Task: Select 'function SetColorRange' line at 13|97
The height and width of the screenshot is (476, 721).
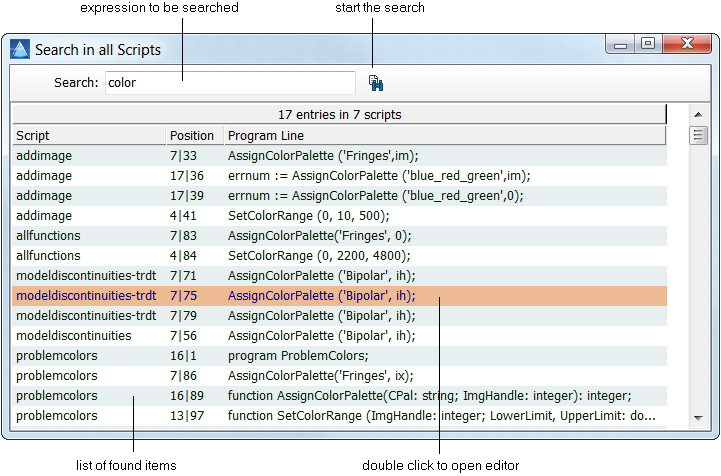Action: pos(441,416)
